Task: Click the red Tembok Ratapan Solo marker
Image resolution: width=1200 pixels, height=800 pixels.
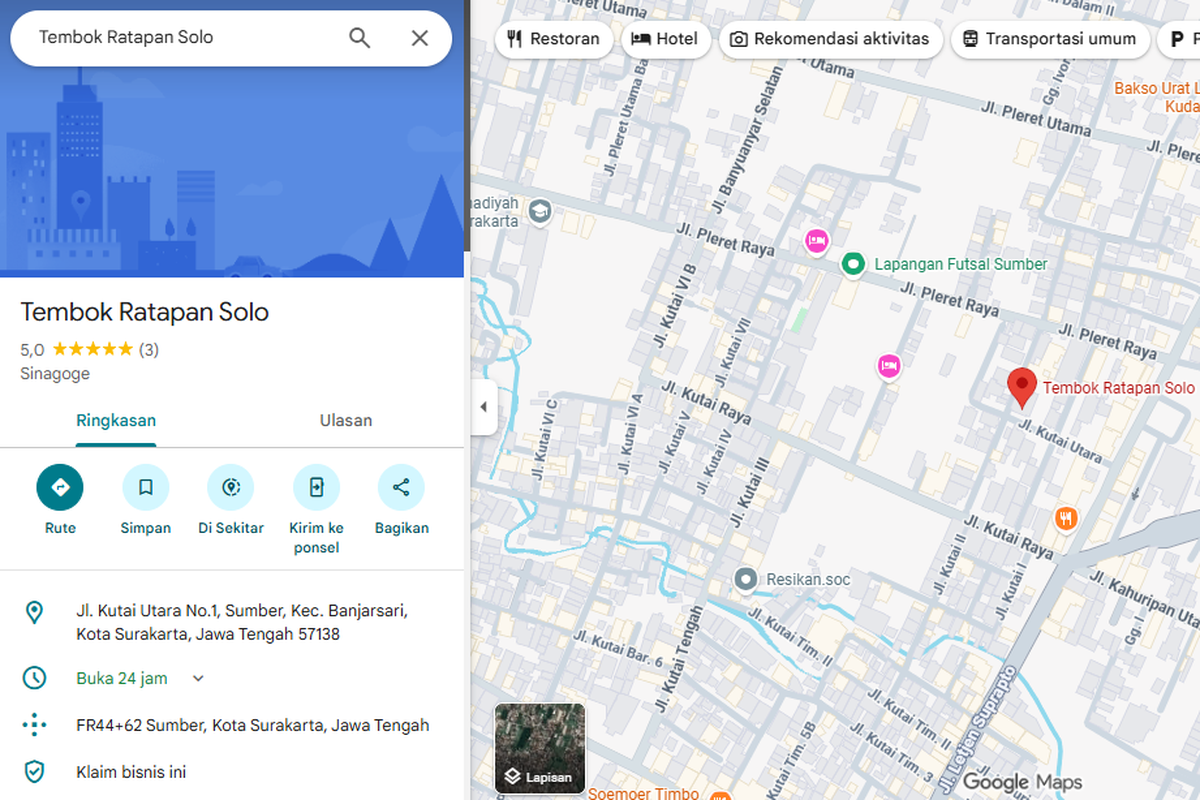Action: (x=1021, y=388)
